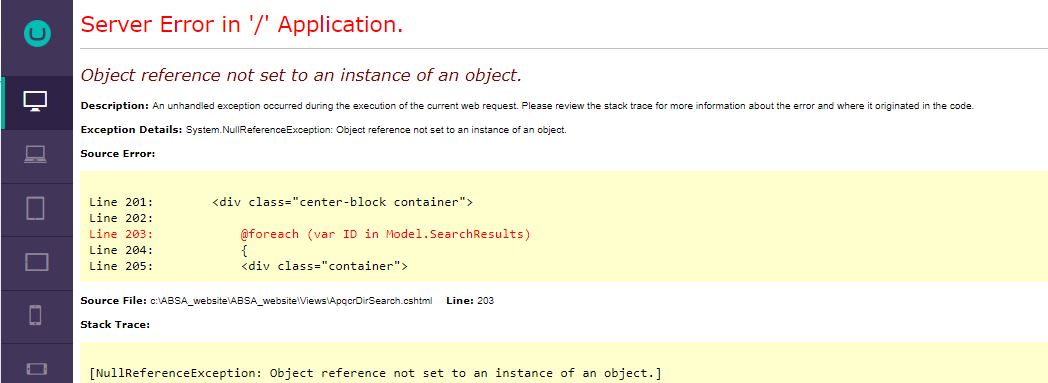Click the "Server Error in '/' Application." heading
1048x383 pixels.
coord(242,25)
